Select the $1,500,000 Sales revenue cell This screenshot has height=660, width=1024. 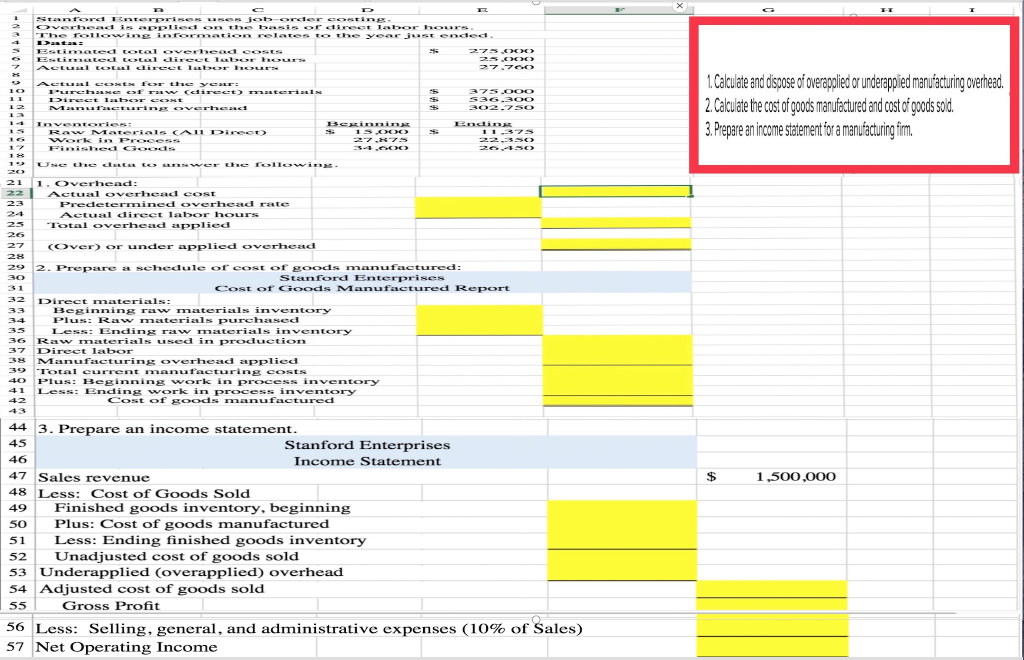point(770,477)
